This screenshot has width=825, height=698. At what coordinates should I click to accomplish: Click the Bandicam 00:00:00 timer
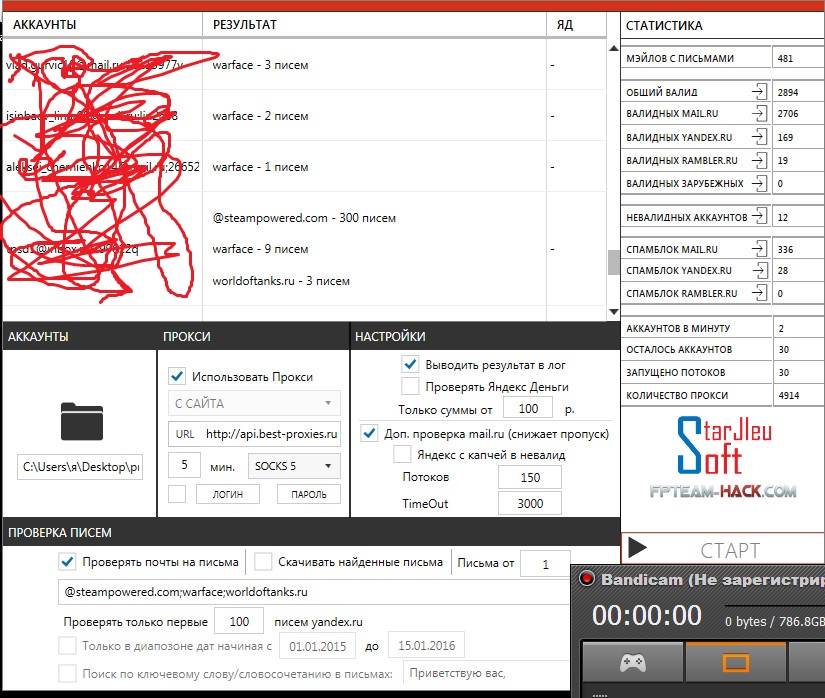pos(647,615)
